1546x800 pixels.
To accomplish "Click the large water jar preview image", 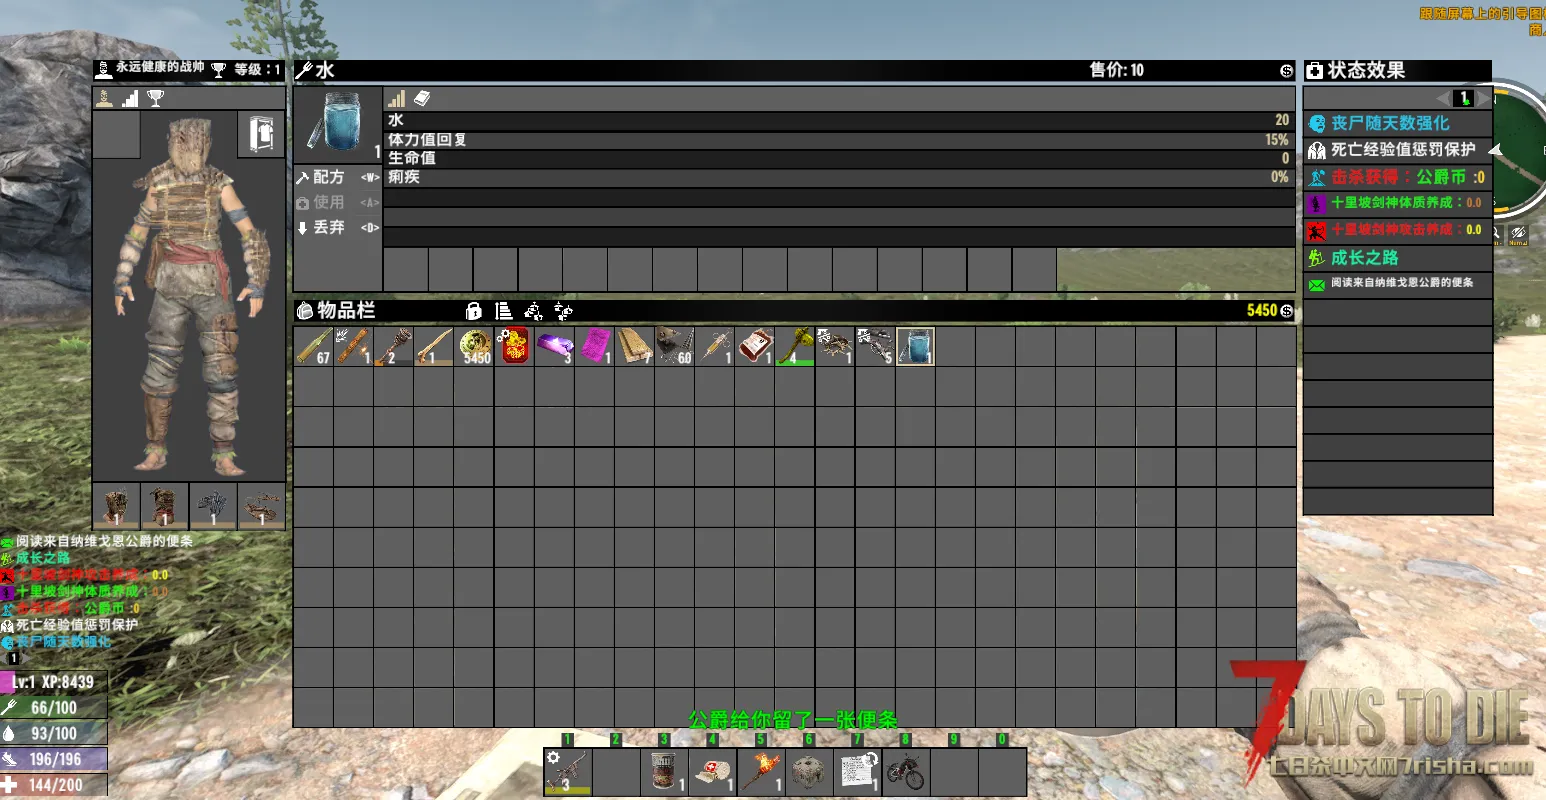I will pos(337,123).
